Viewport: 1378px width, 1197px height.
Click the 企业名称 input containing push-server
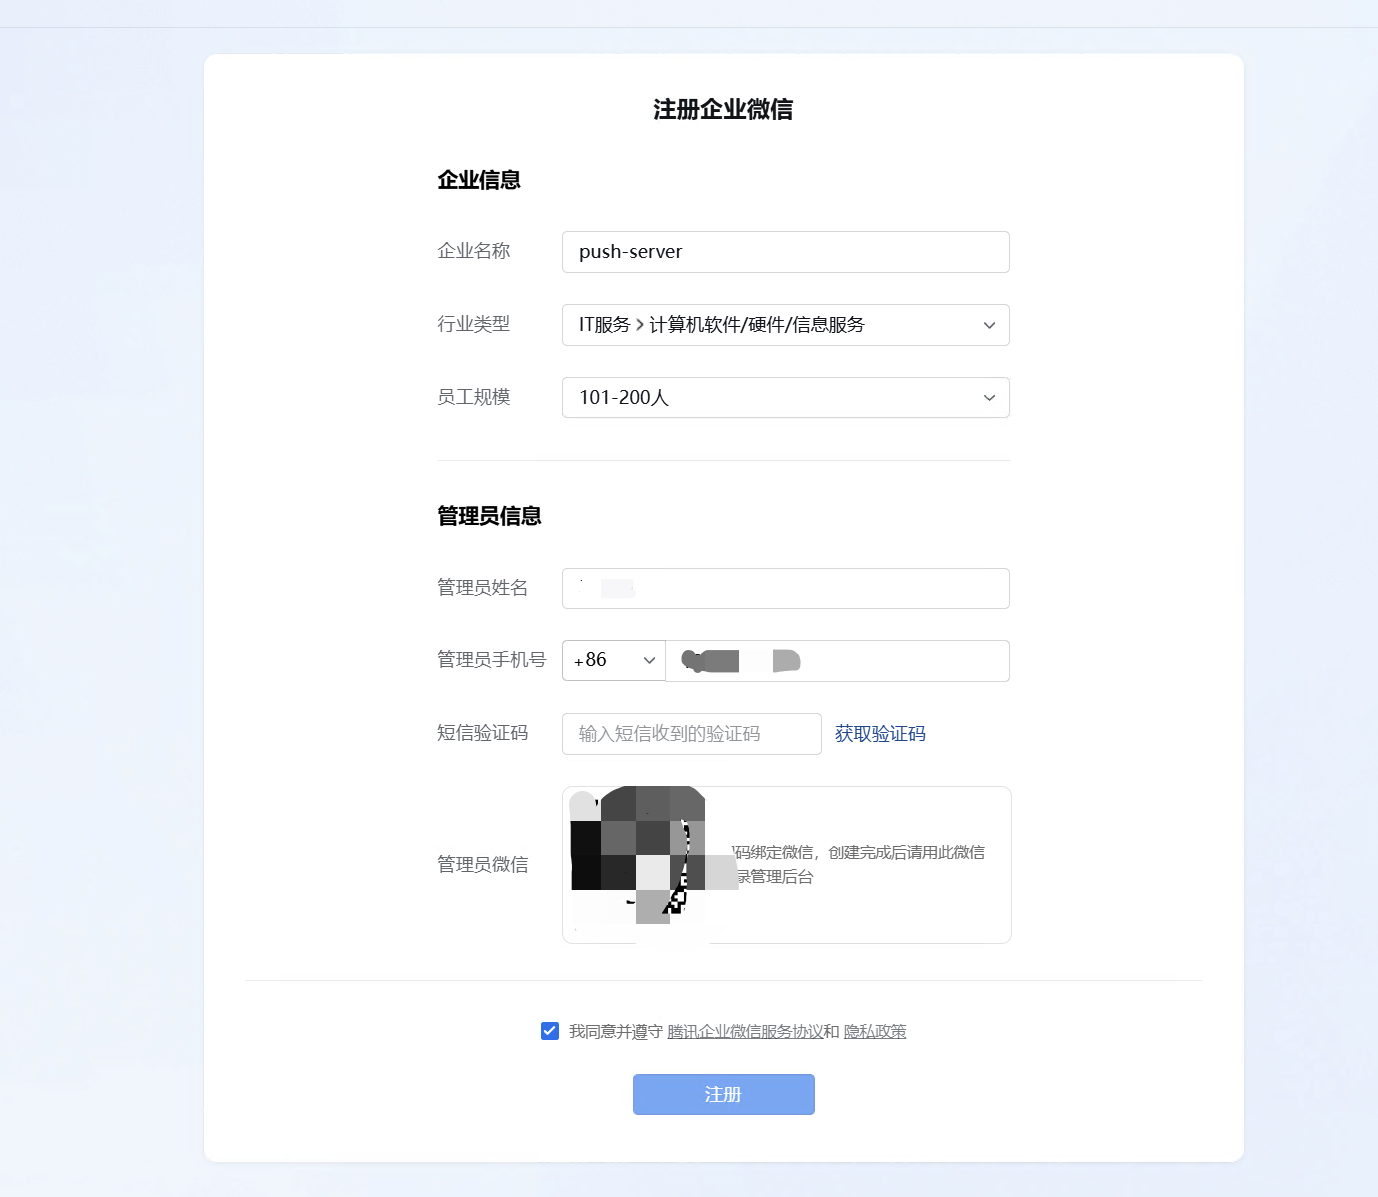pos(785,252)
